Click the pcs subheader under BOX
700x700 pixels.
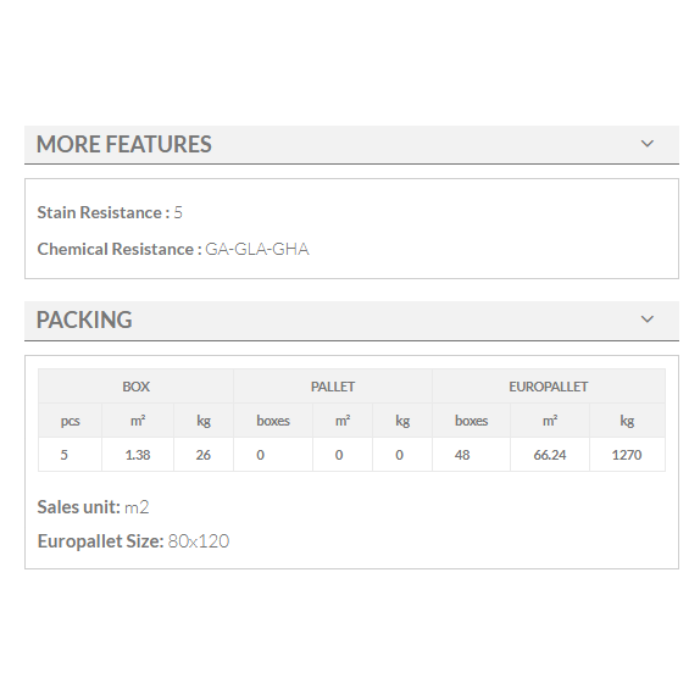70,421
